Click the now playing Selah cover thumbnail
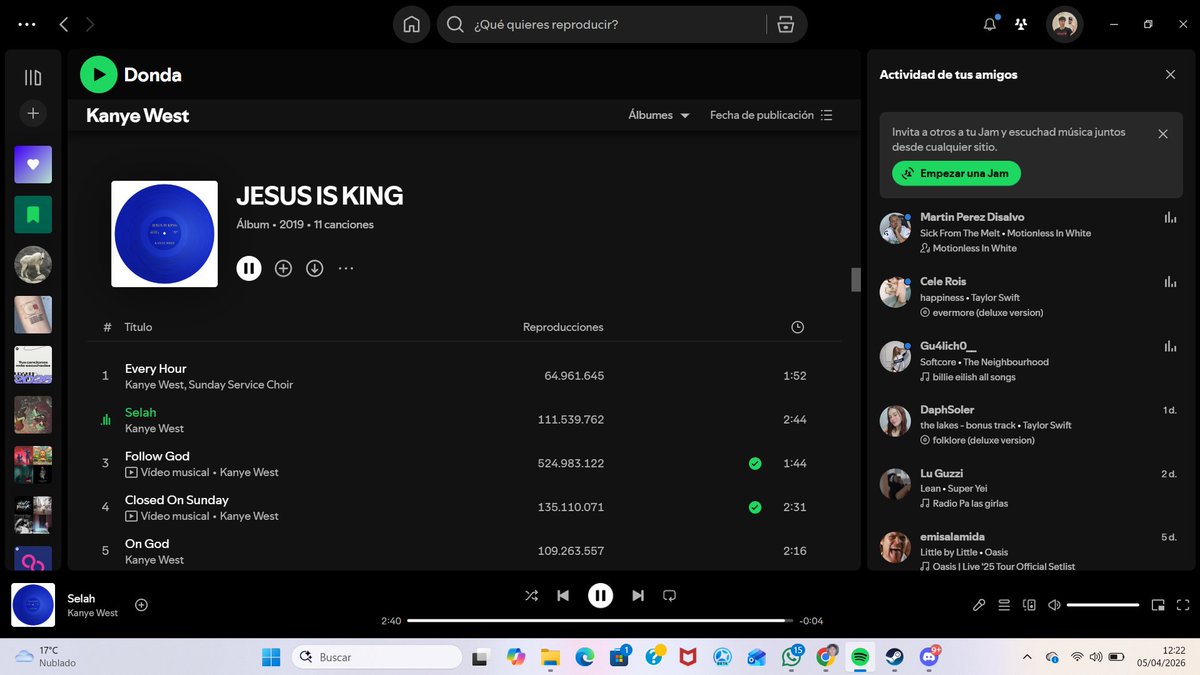This screenshot has height=675, width=1200. 33,605
